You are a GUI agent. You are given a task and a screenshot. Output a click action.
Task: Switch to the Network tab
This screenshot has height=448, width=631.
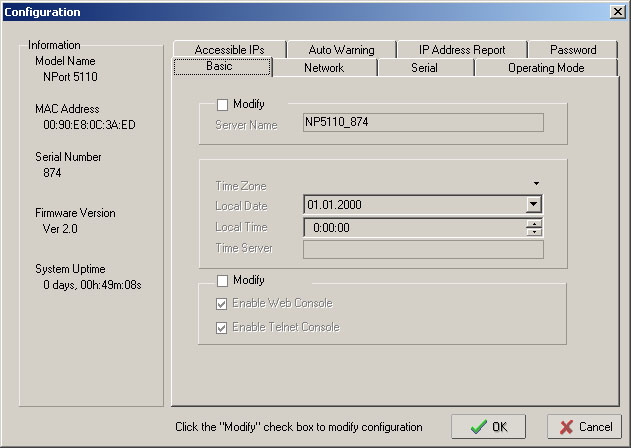click(x=324, y=68)
